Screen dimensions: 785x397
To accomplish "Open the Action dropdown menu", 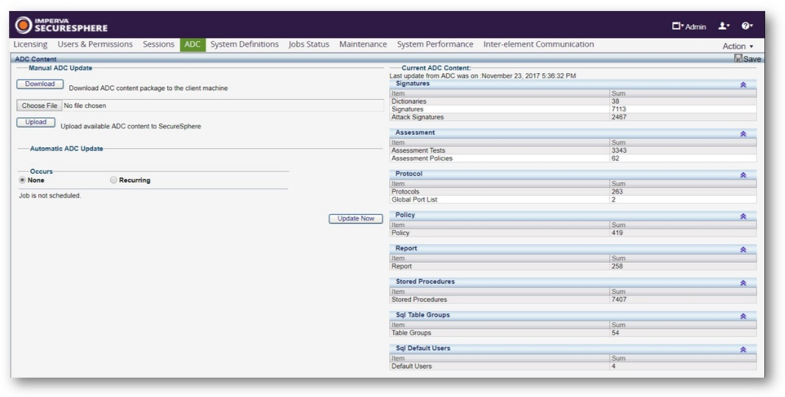I will click(737, 46).
